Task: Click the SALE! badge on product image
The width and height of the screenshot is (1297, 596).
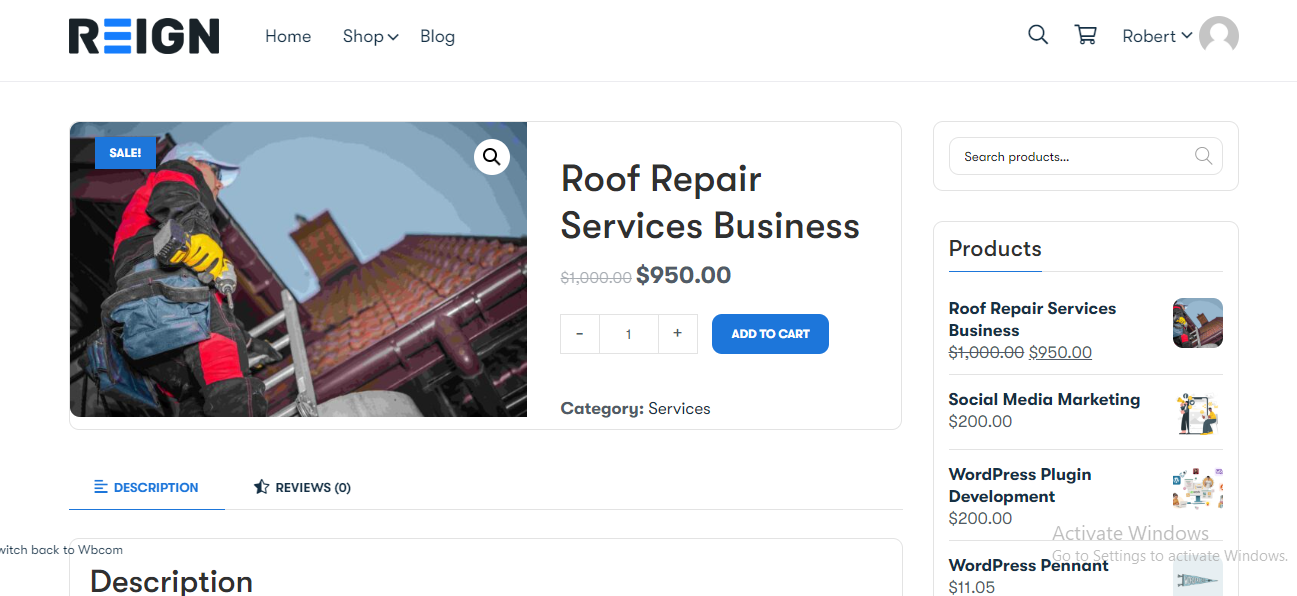Action: click(x=125, y=153)
